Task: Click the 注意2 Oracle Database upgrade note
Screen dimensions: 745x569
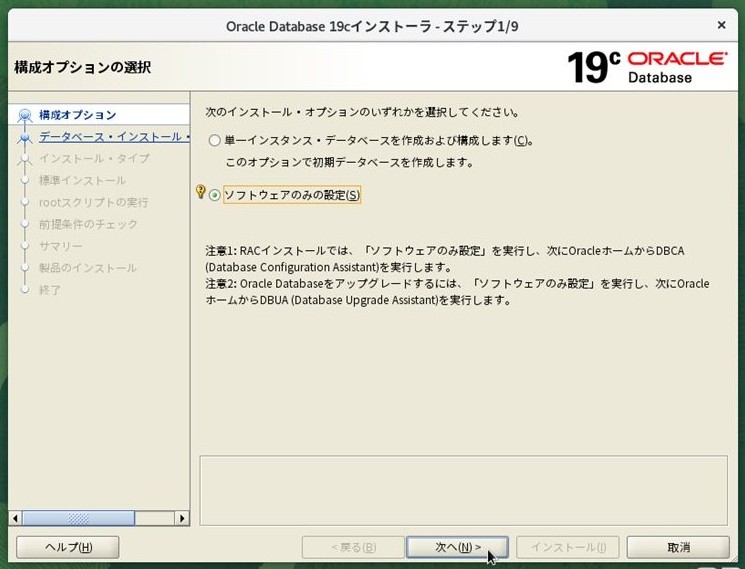Action: point(457,292)
